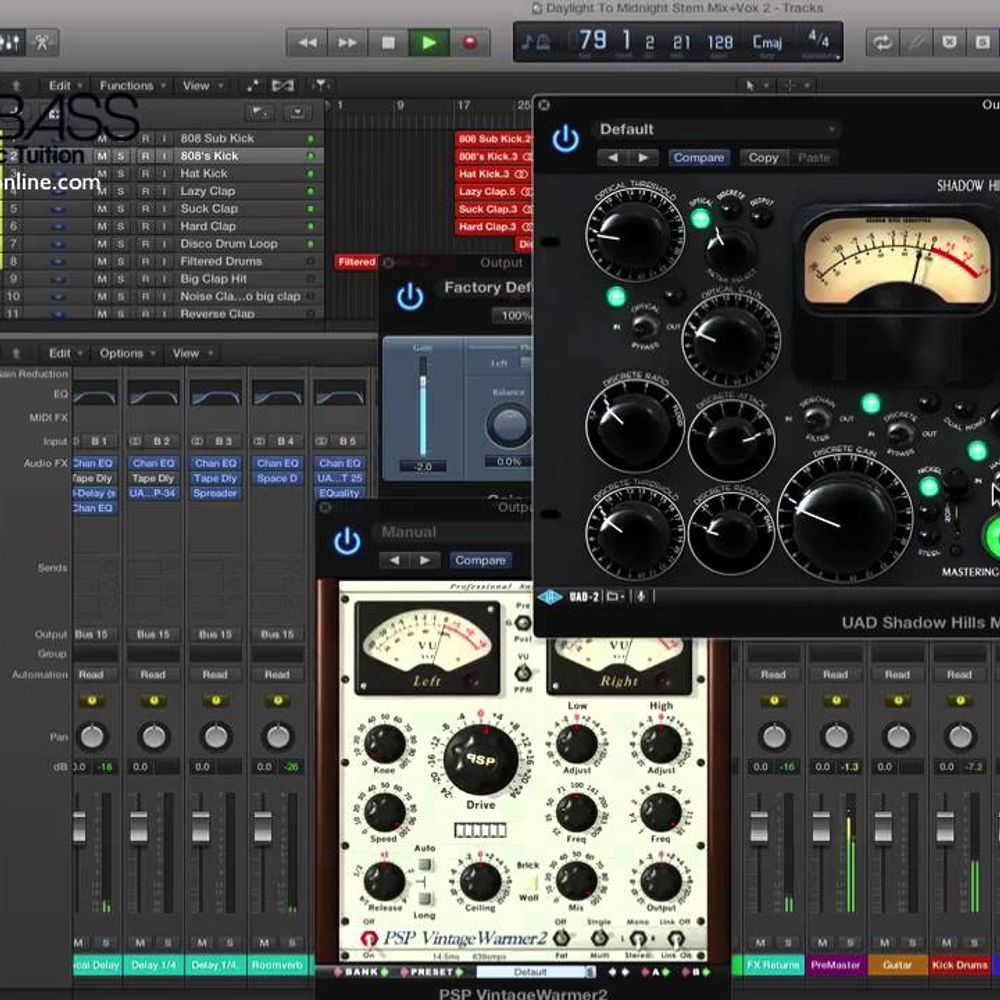1000x1000 pixels.
Task: Open the Mixer View menu
Action: [192, 353]
